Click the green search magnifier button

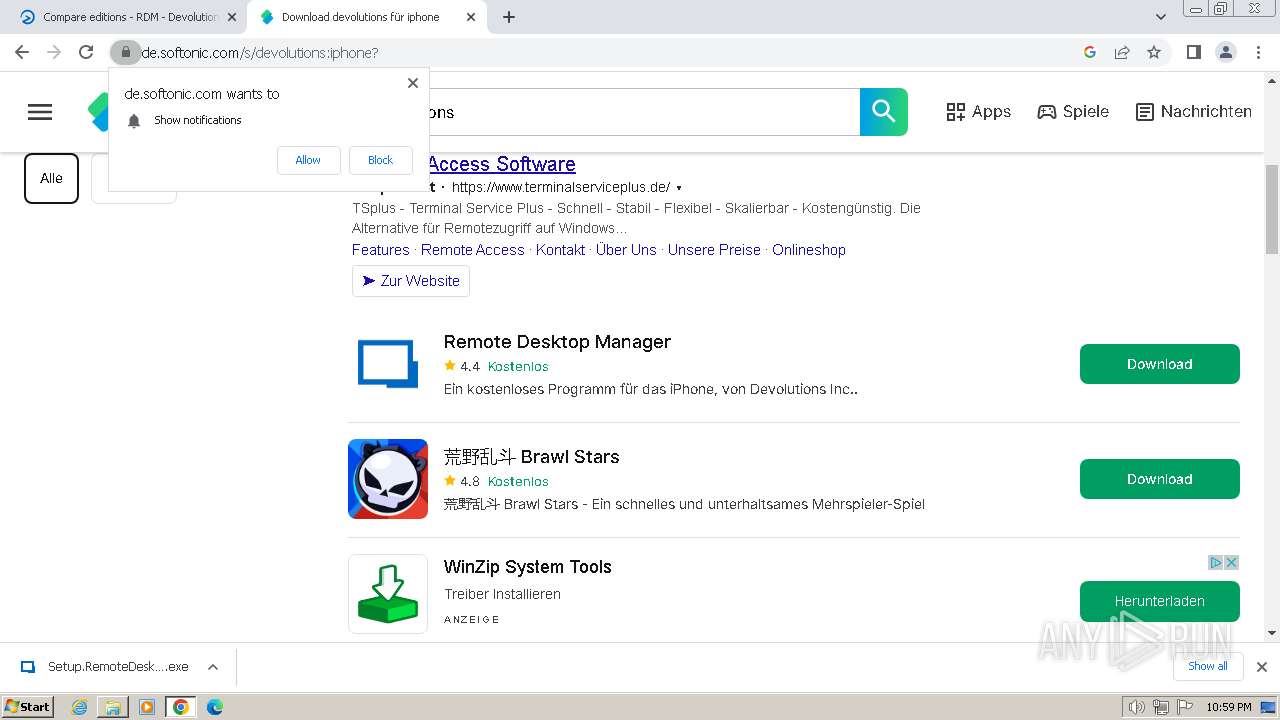click(x=884, y=112)
